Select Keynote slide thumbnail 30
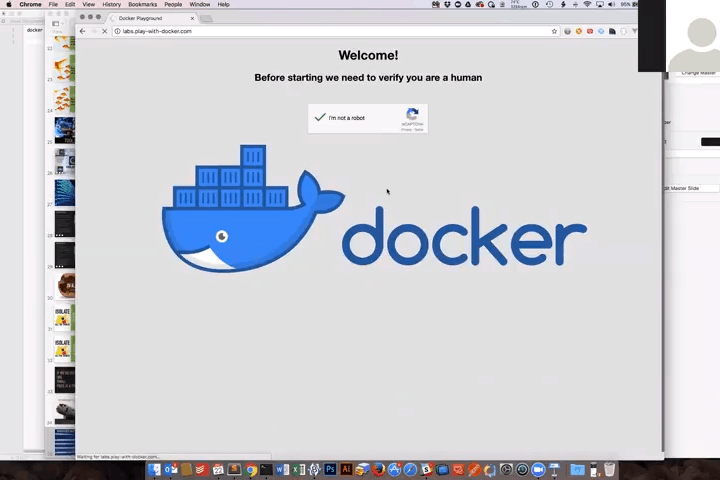 66,285
